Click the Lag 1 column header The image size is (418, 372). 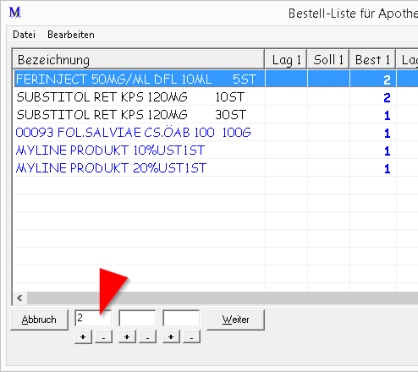click(286, 60)
